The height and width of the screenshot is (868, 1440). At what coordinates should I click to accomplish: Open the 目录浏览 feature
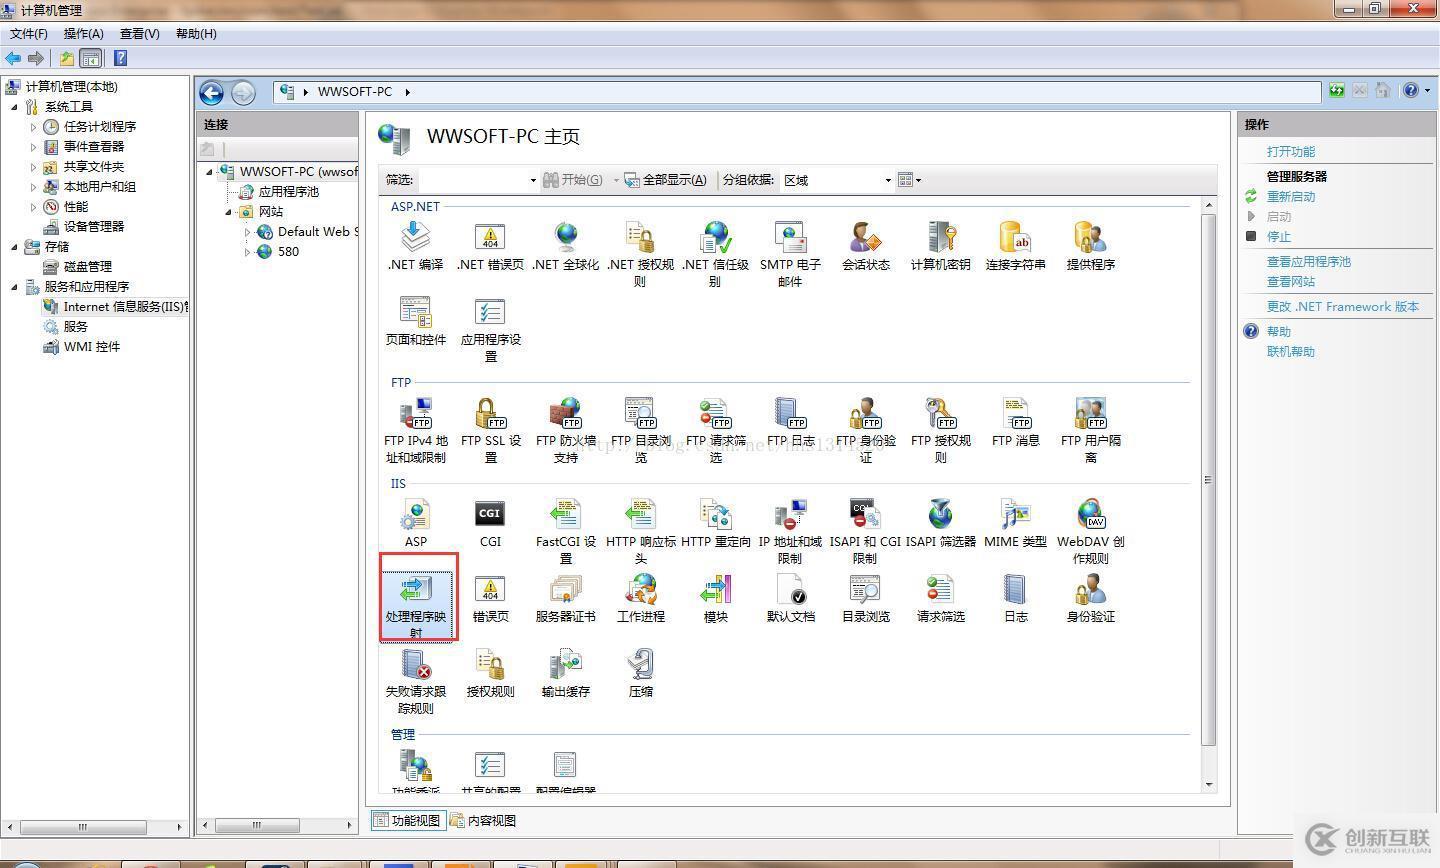point(865,598)
